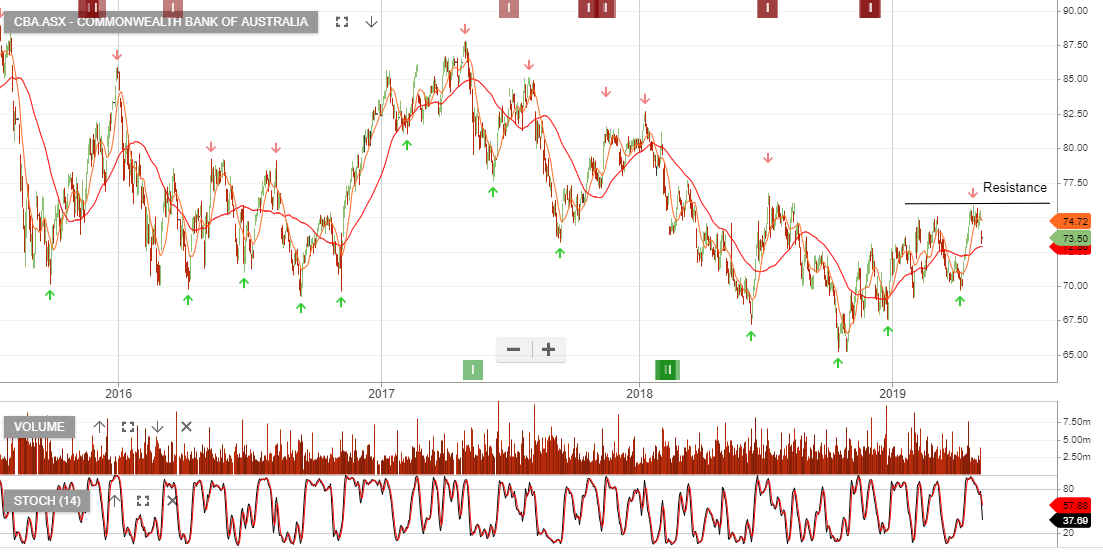
Task: Click the 2018 year label on time axis
Action: click(639, 392)
